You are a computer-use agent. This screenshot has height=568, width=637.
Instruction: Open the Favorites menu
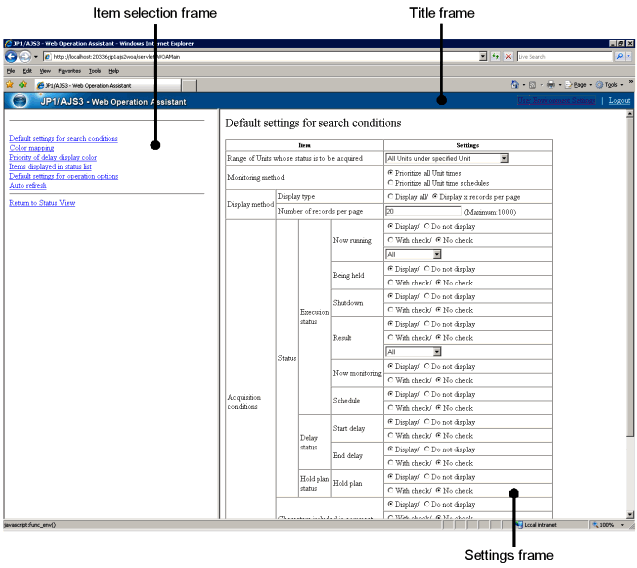[x=69, y=71]
